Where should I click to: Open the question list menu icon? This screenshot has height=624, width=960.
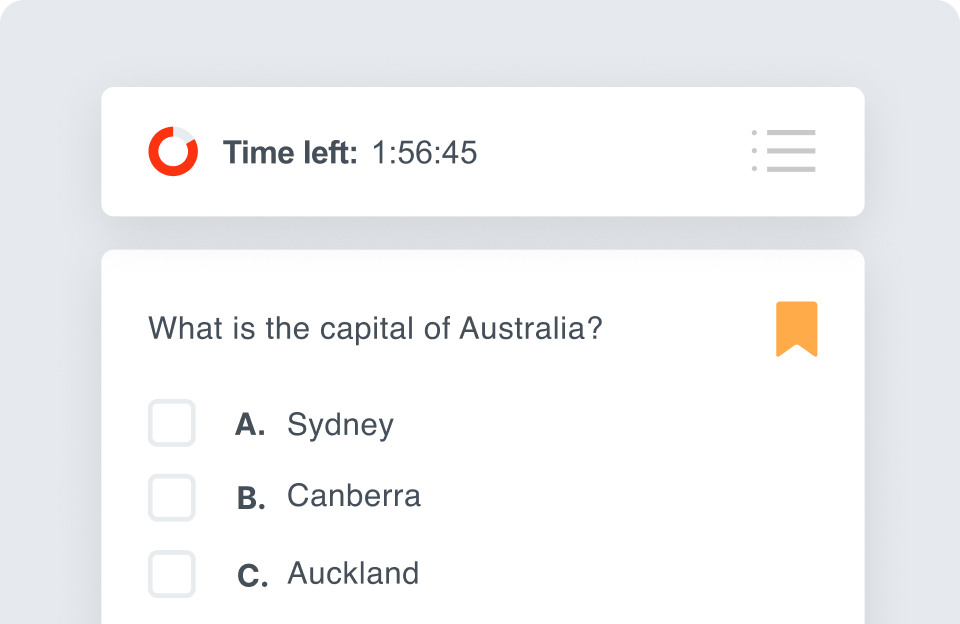click(784, 151)
